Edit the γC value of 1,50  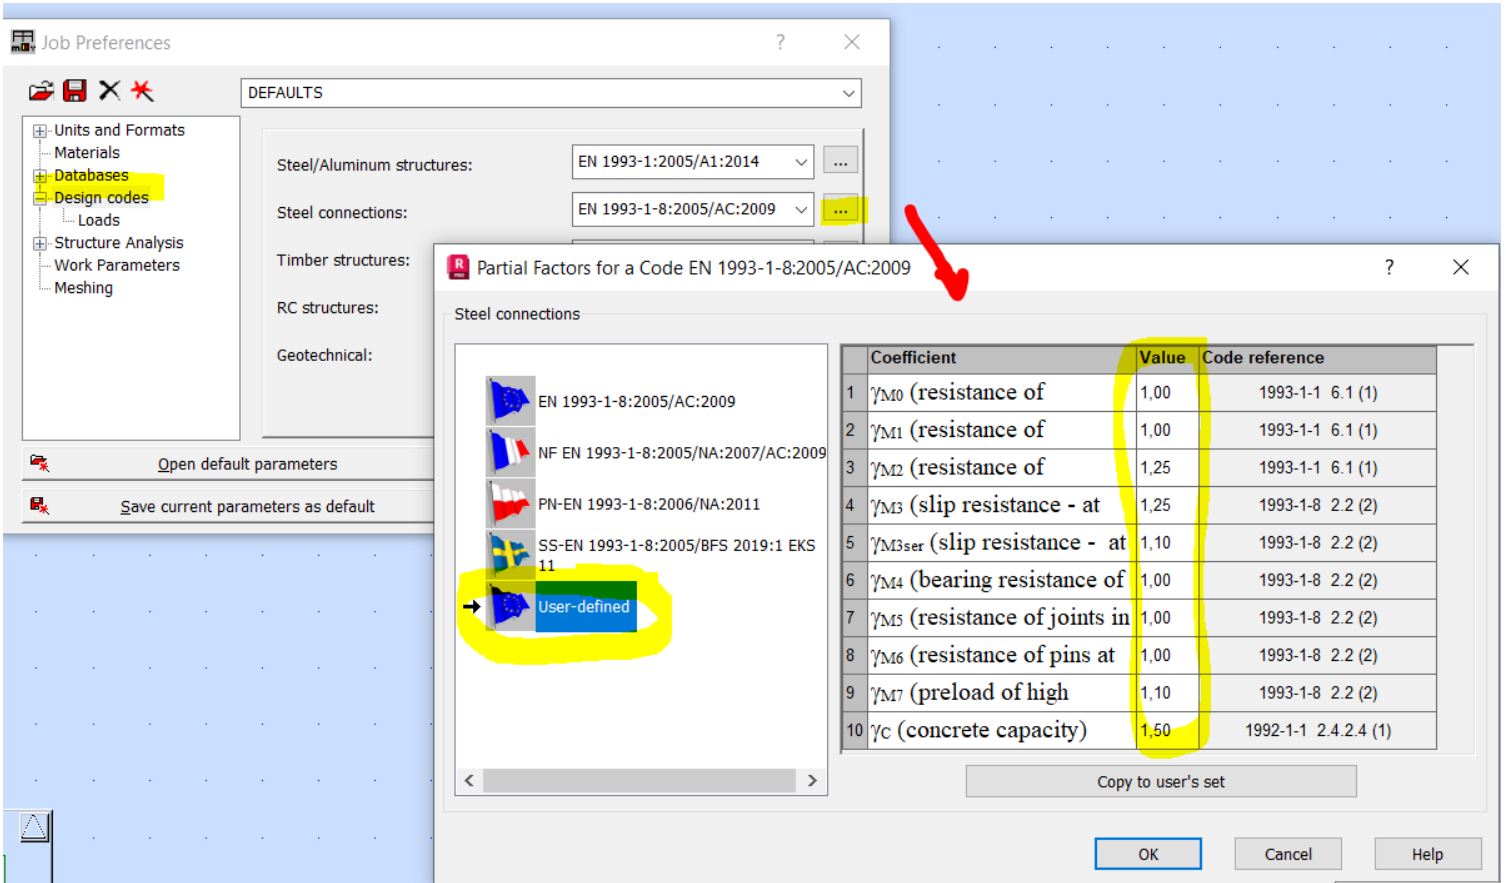pyautogui.click(x=1165, y=730)
